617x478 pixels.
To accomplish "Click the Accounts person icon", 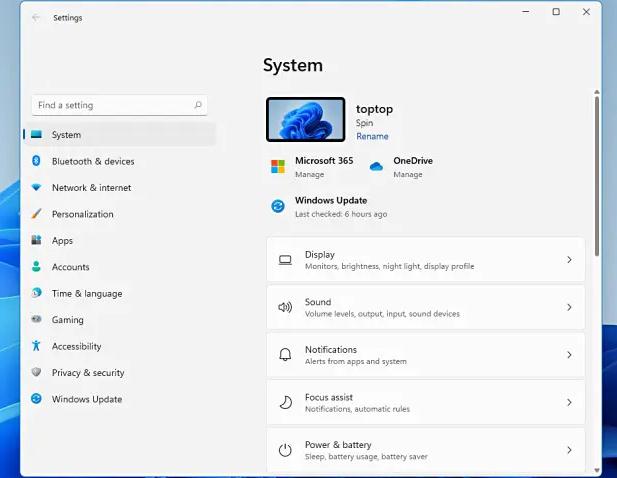I will click(x=36, y=266).
